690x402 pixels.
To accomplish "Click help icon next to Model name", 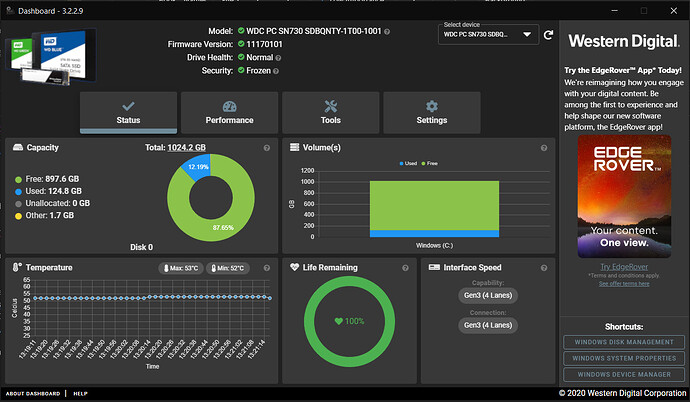I will pyautogui.click(x=387, y=32).
